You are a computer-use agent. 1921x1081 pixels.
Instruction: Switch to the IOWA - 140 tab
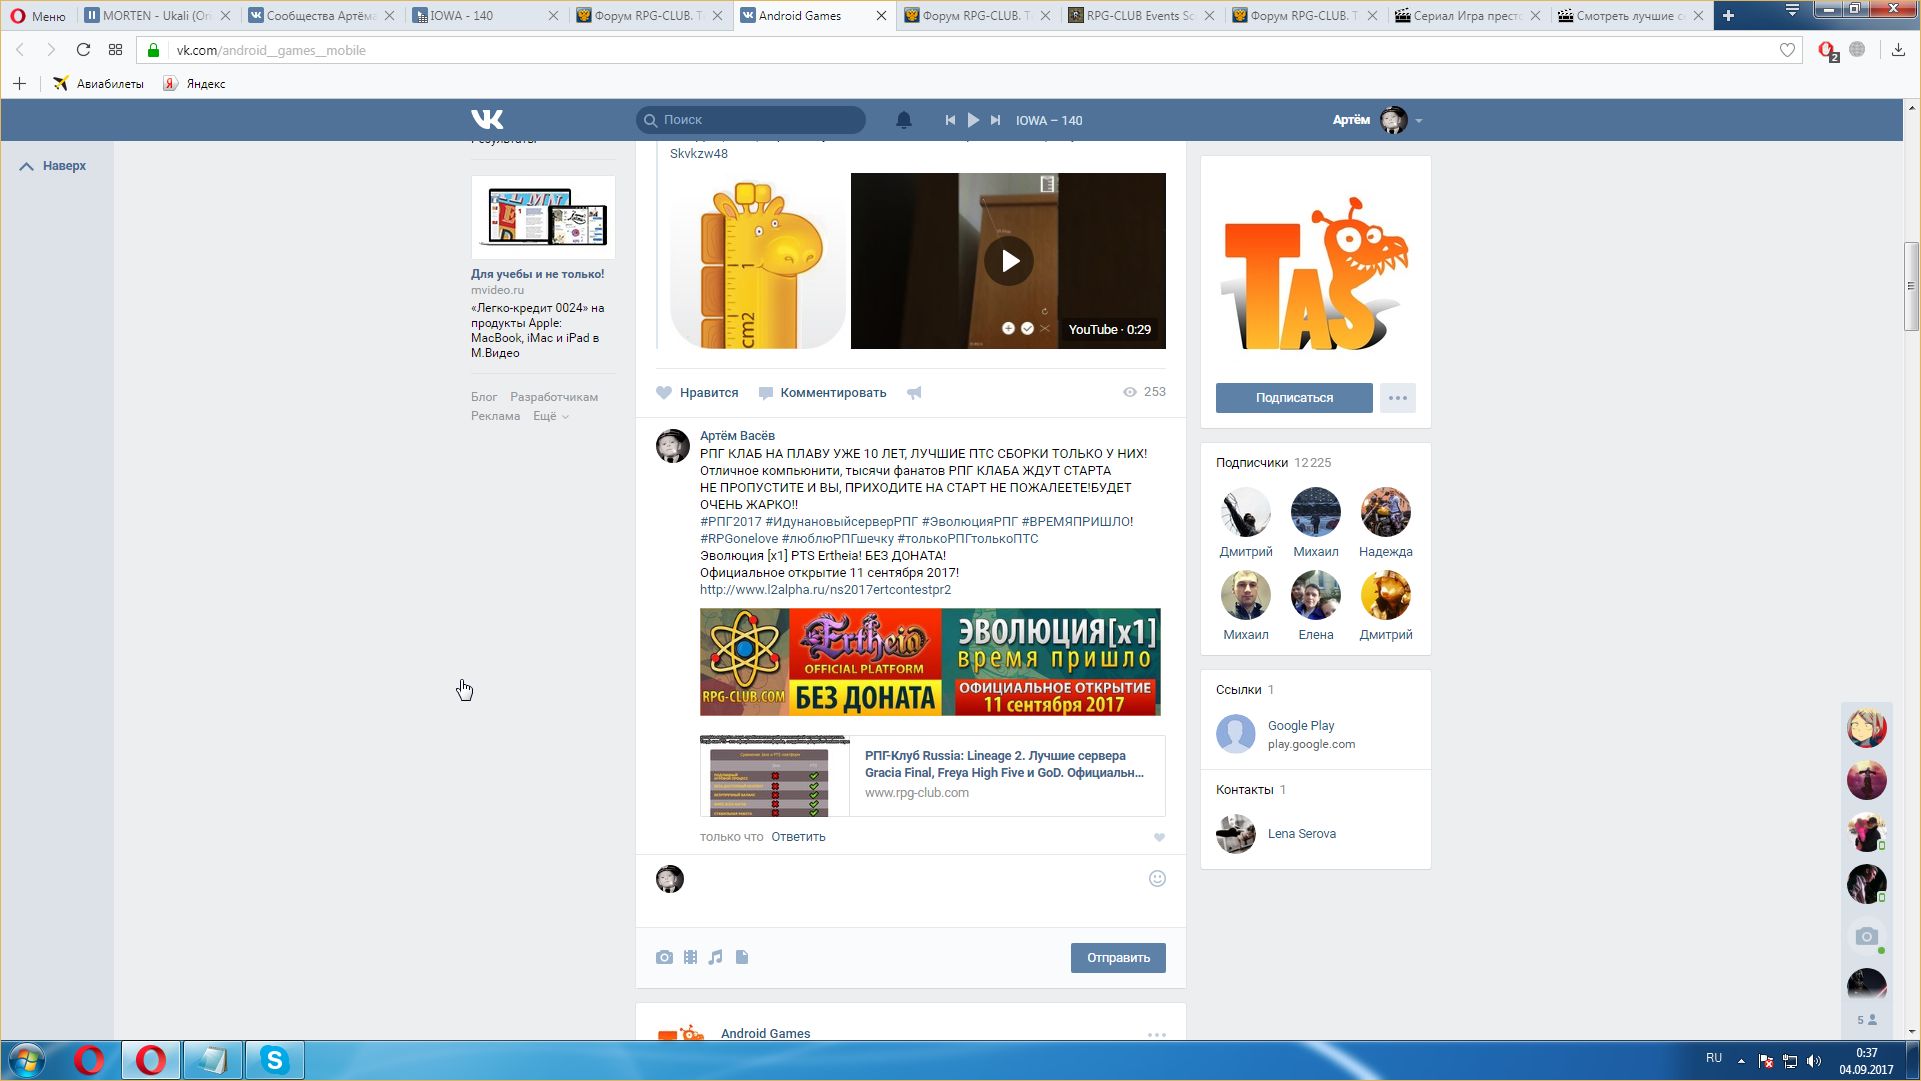(x=484, y=15)
